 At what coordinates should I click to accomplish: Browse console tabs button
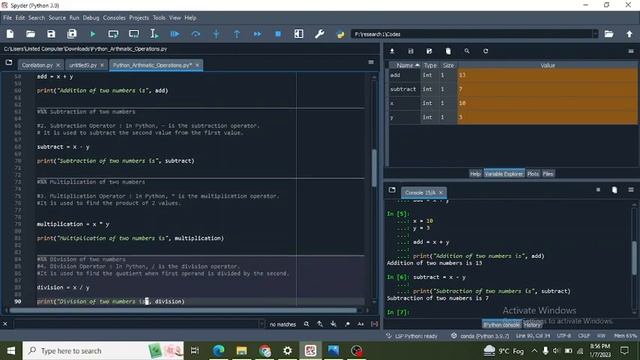tap(392, 190)
